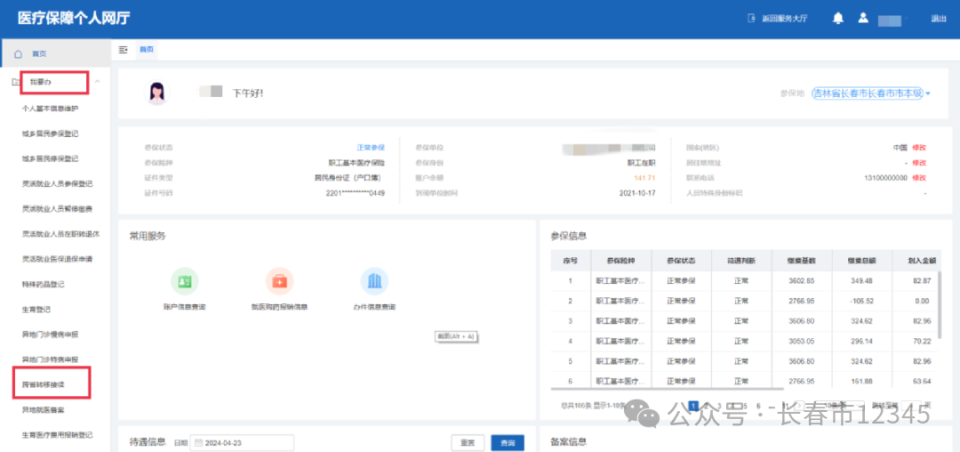Go to pagination page 6
This screenshot has width=960, height=452.
click(x=757, y=405)
